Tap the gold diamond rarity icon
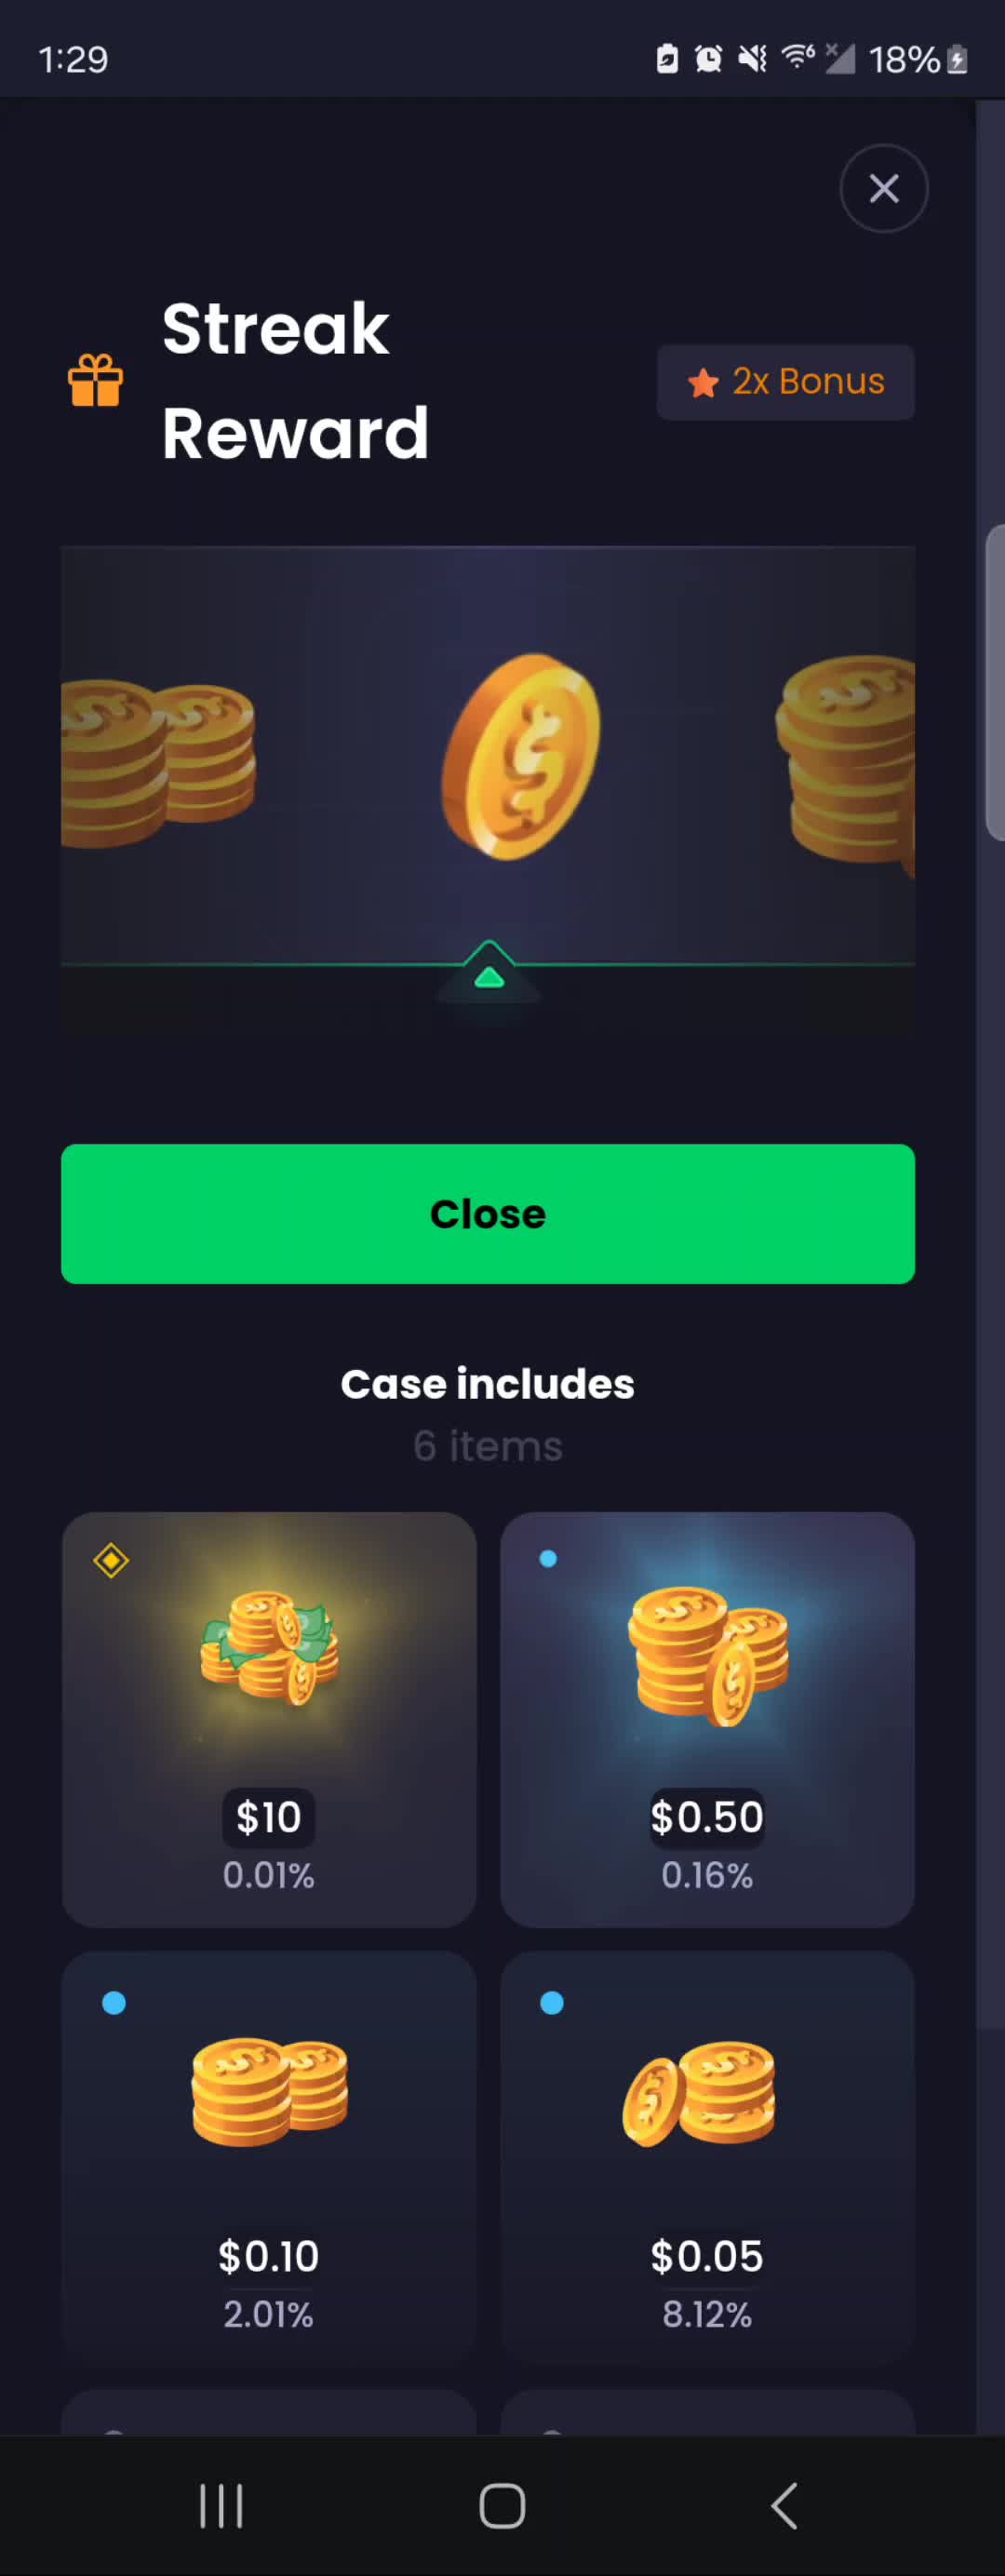 coord(111,1560)
